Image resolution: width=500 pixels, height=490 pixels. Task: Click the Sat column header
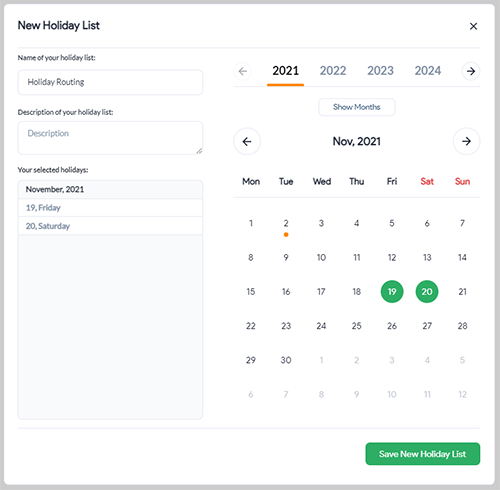[x=427, y=181]
